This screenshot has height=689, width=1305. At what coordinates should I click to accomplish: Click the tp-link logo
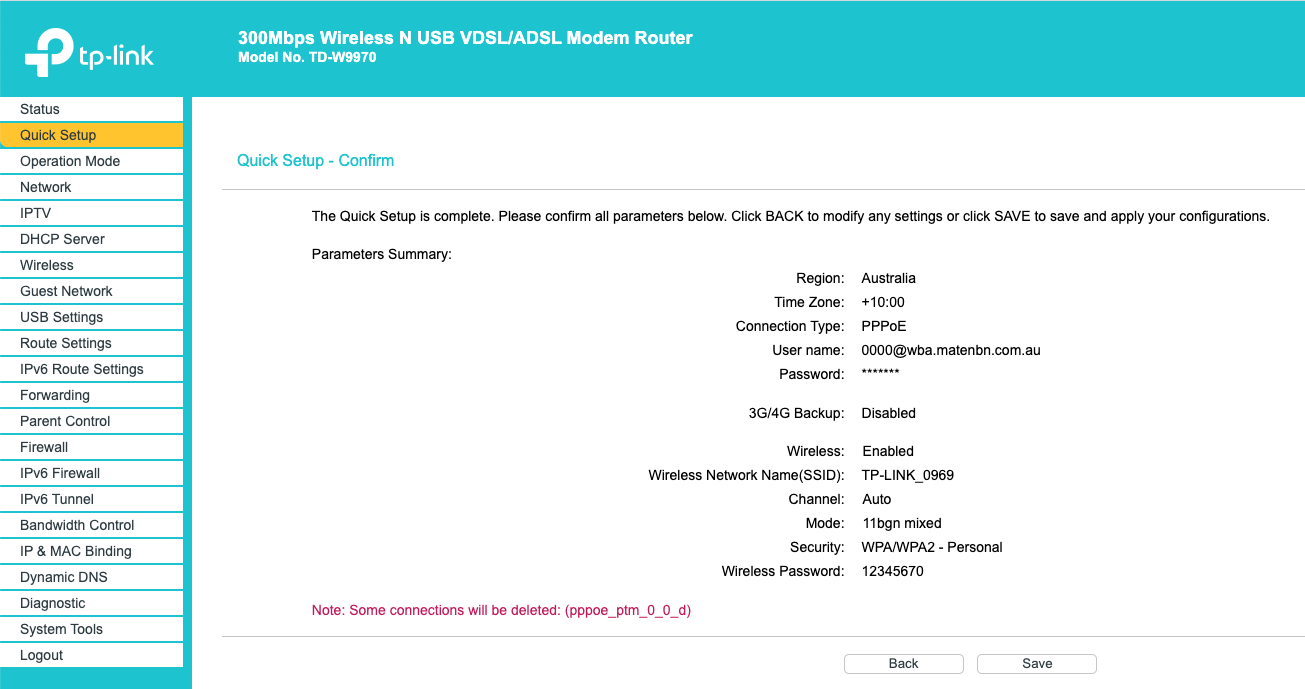pos(90,52)
